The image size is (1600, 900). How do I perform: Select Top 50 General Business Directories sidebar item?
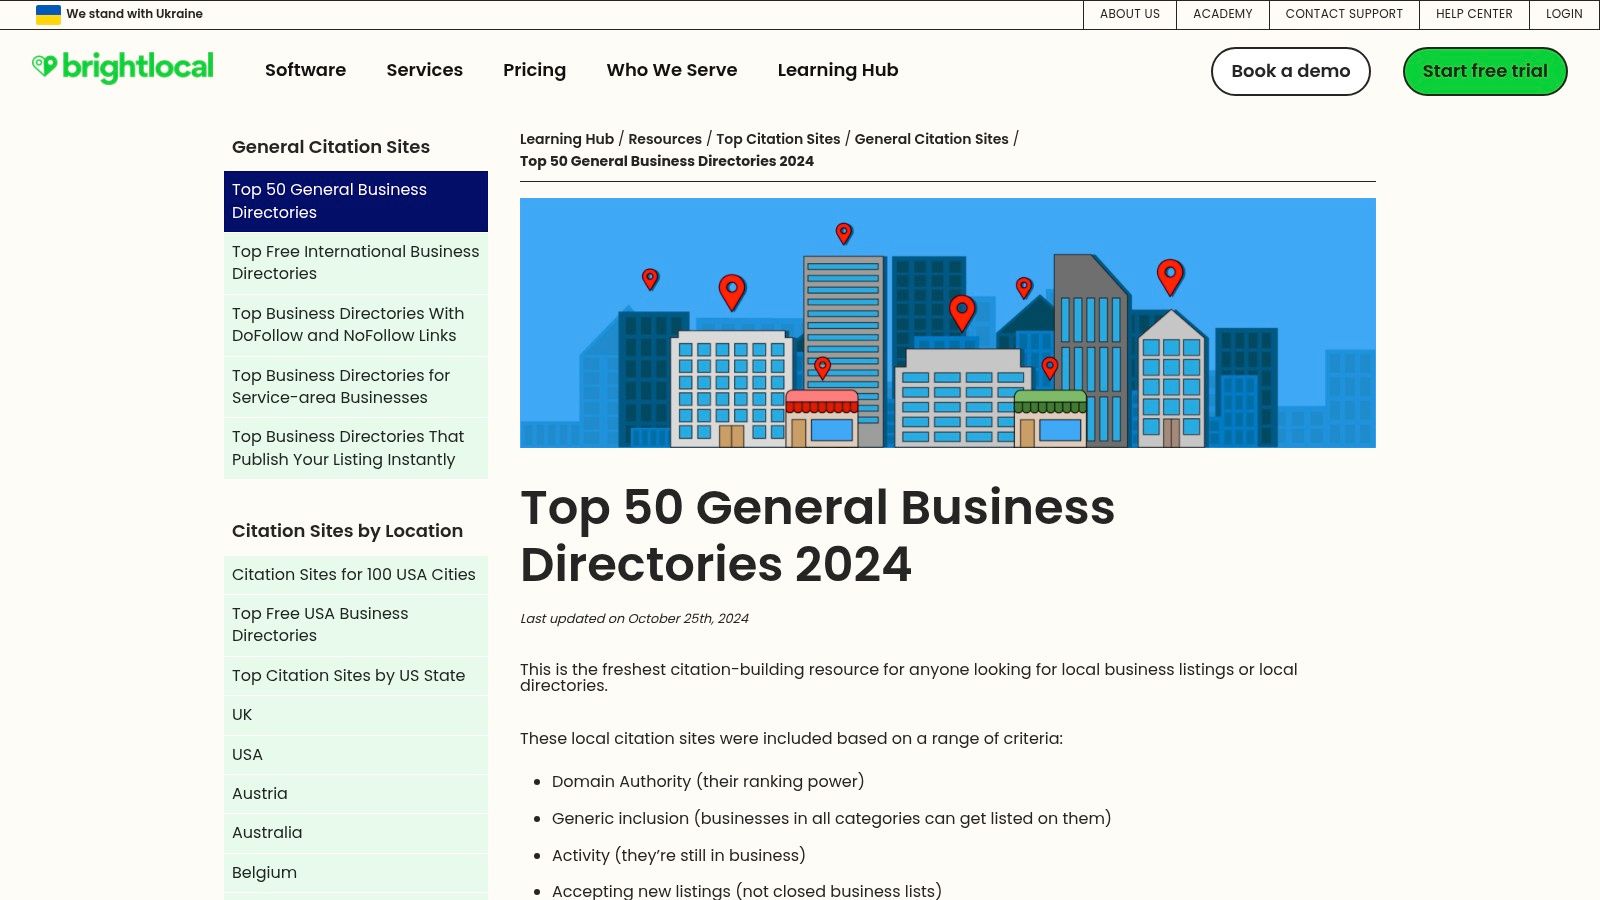[356, 201]
